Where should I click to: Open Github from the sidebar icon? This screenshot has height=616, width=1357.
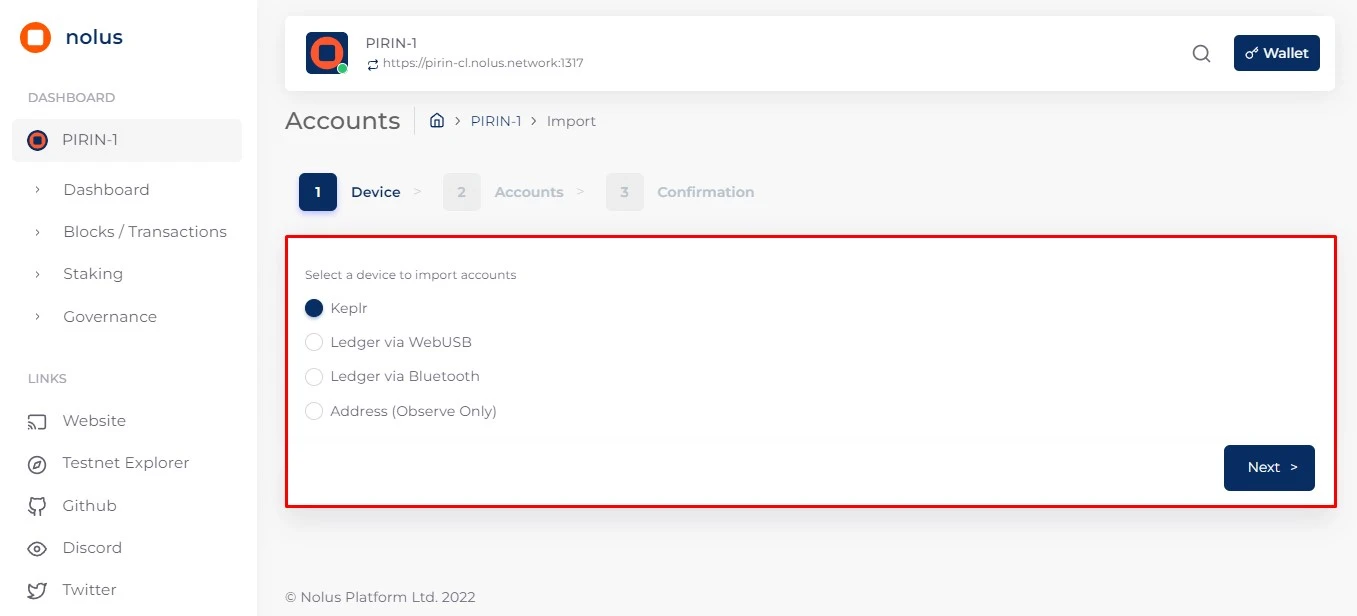[x=37, y=505]
